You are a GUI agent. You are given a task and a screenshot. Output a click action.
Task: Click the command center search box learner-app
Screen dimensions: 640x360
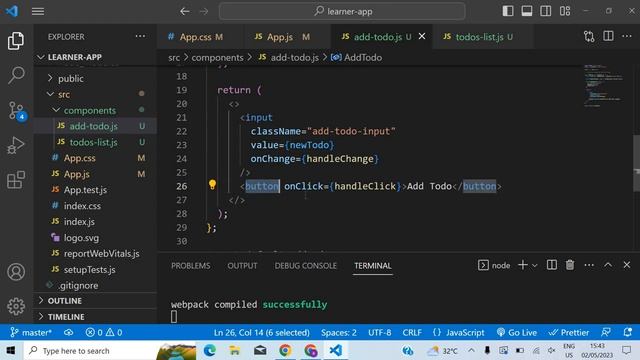[x=342, y=11]
